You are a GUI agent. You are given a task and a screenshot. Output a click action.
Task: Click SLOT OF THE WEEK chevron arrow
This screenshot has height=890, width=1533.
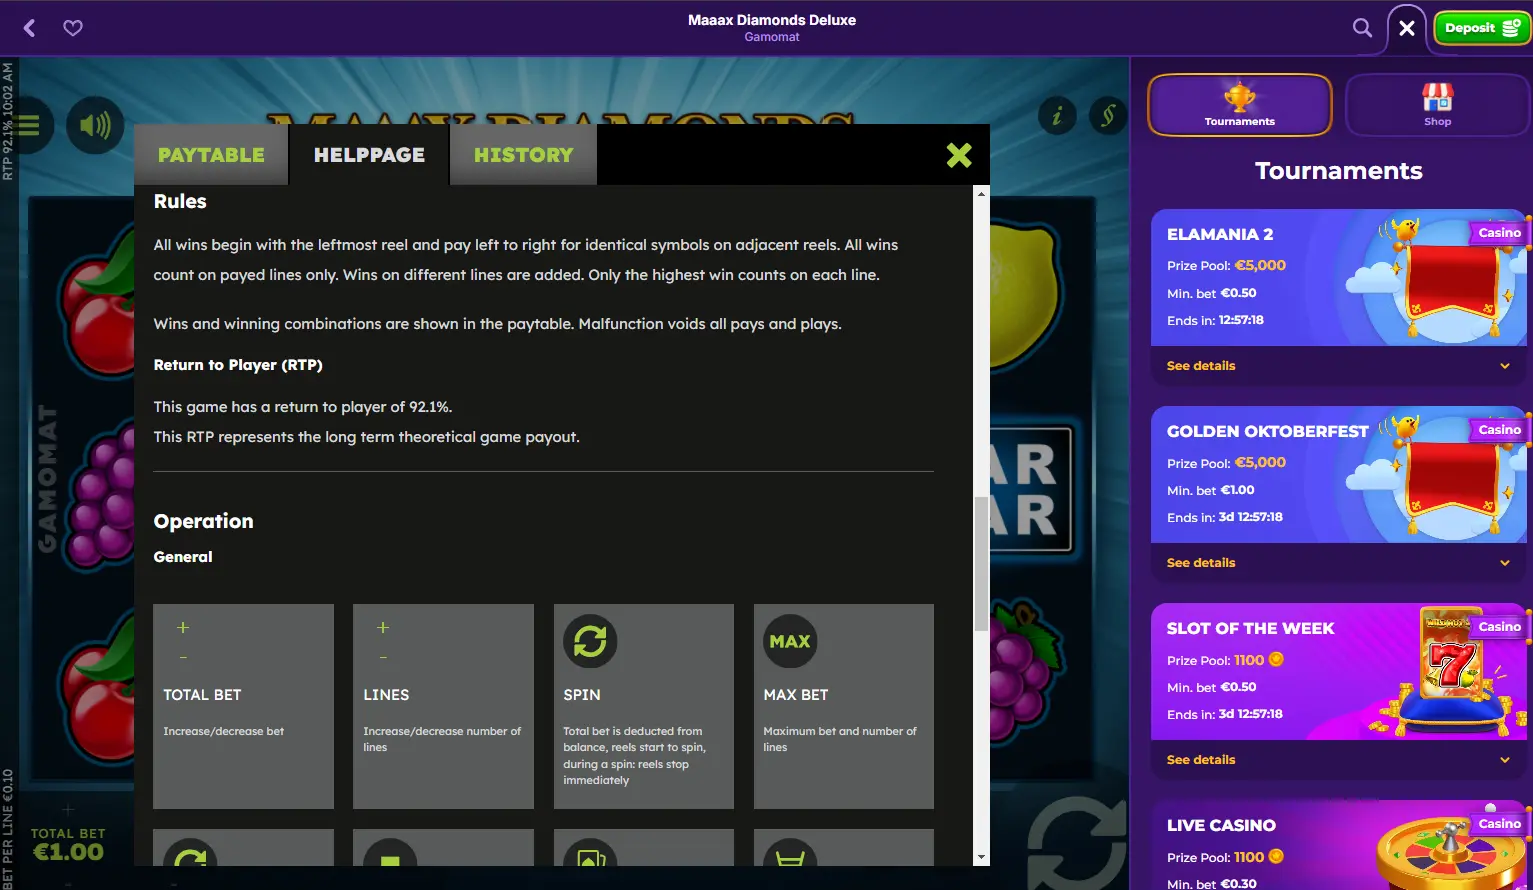point(1505,760)
